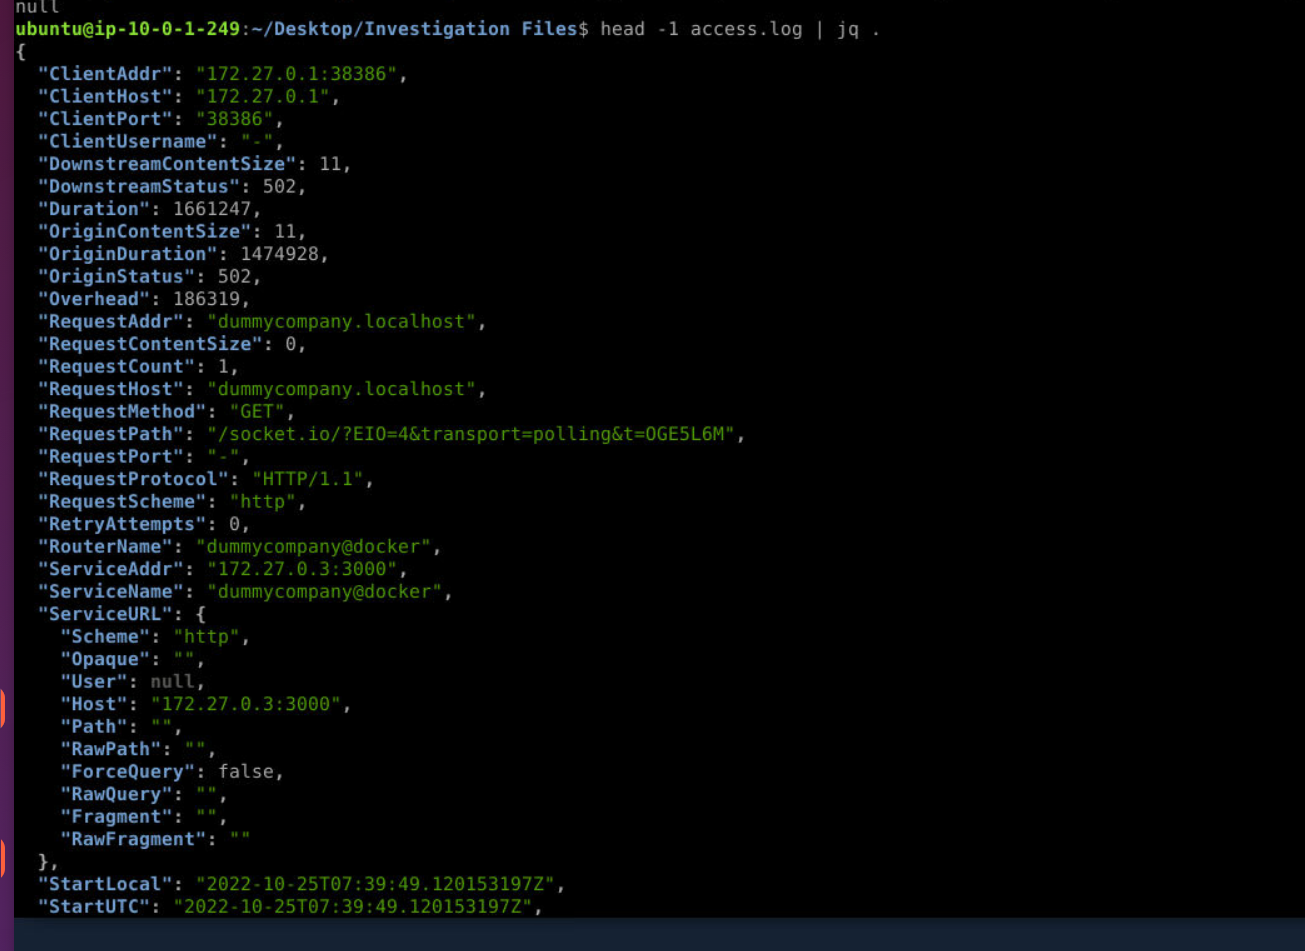Click the RequestMethod value GET
Viewport: 1305px width, 951px height.
262,412
